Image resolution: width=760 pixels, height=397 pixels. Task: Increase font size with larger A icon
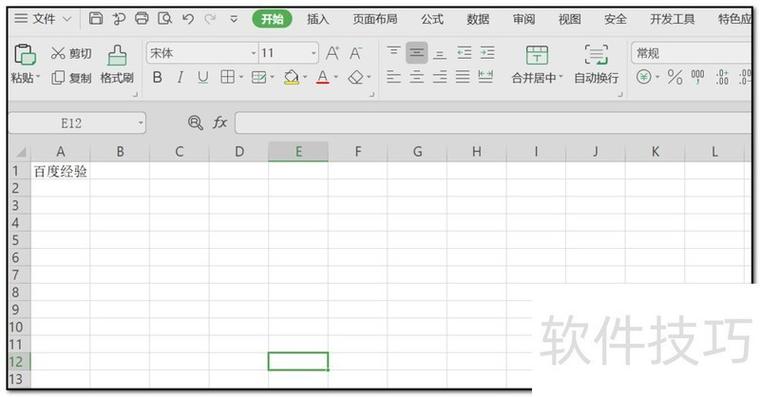click(332, 53)
